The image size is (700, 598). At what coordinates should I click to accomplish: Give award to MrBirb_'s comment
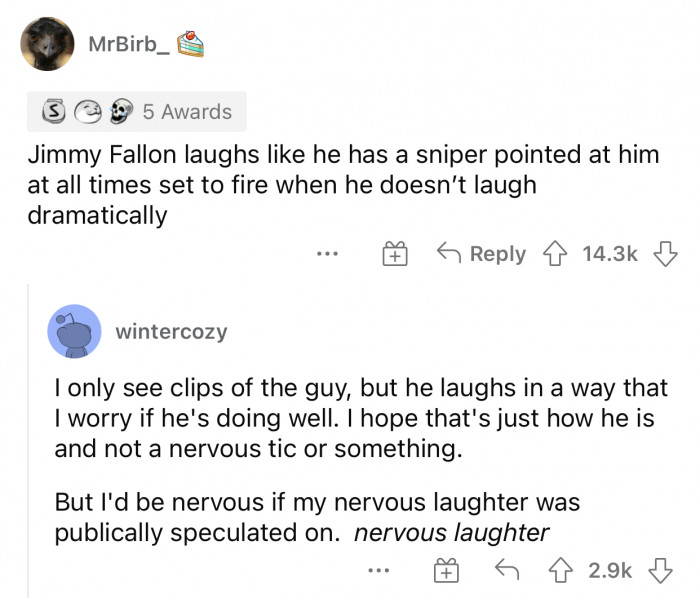(x=395, y=255)
